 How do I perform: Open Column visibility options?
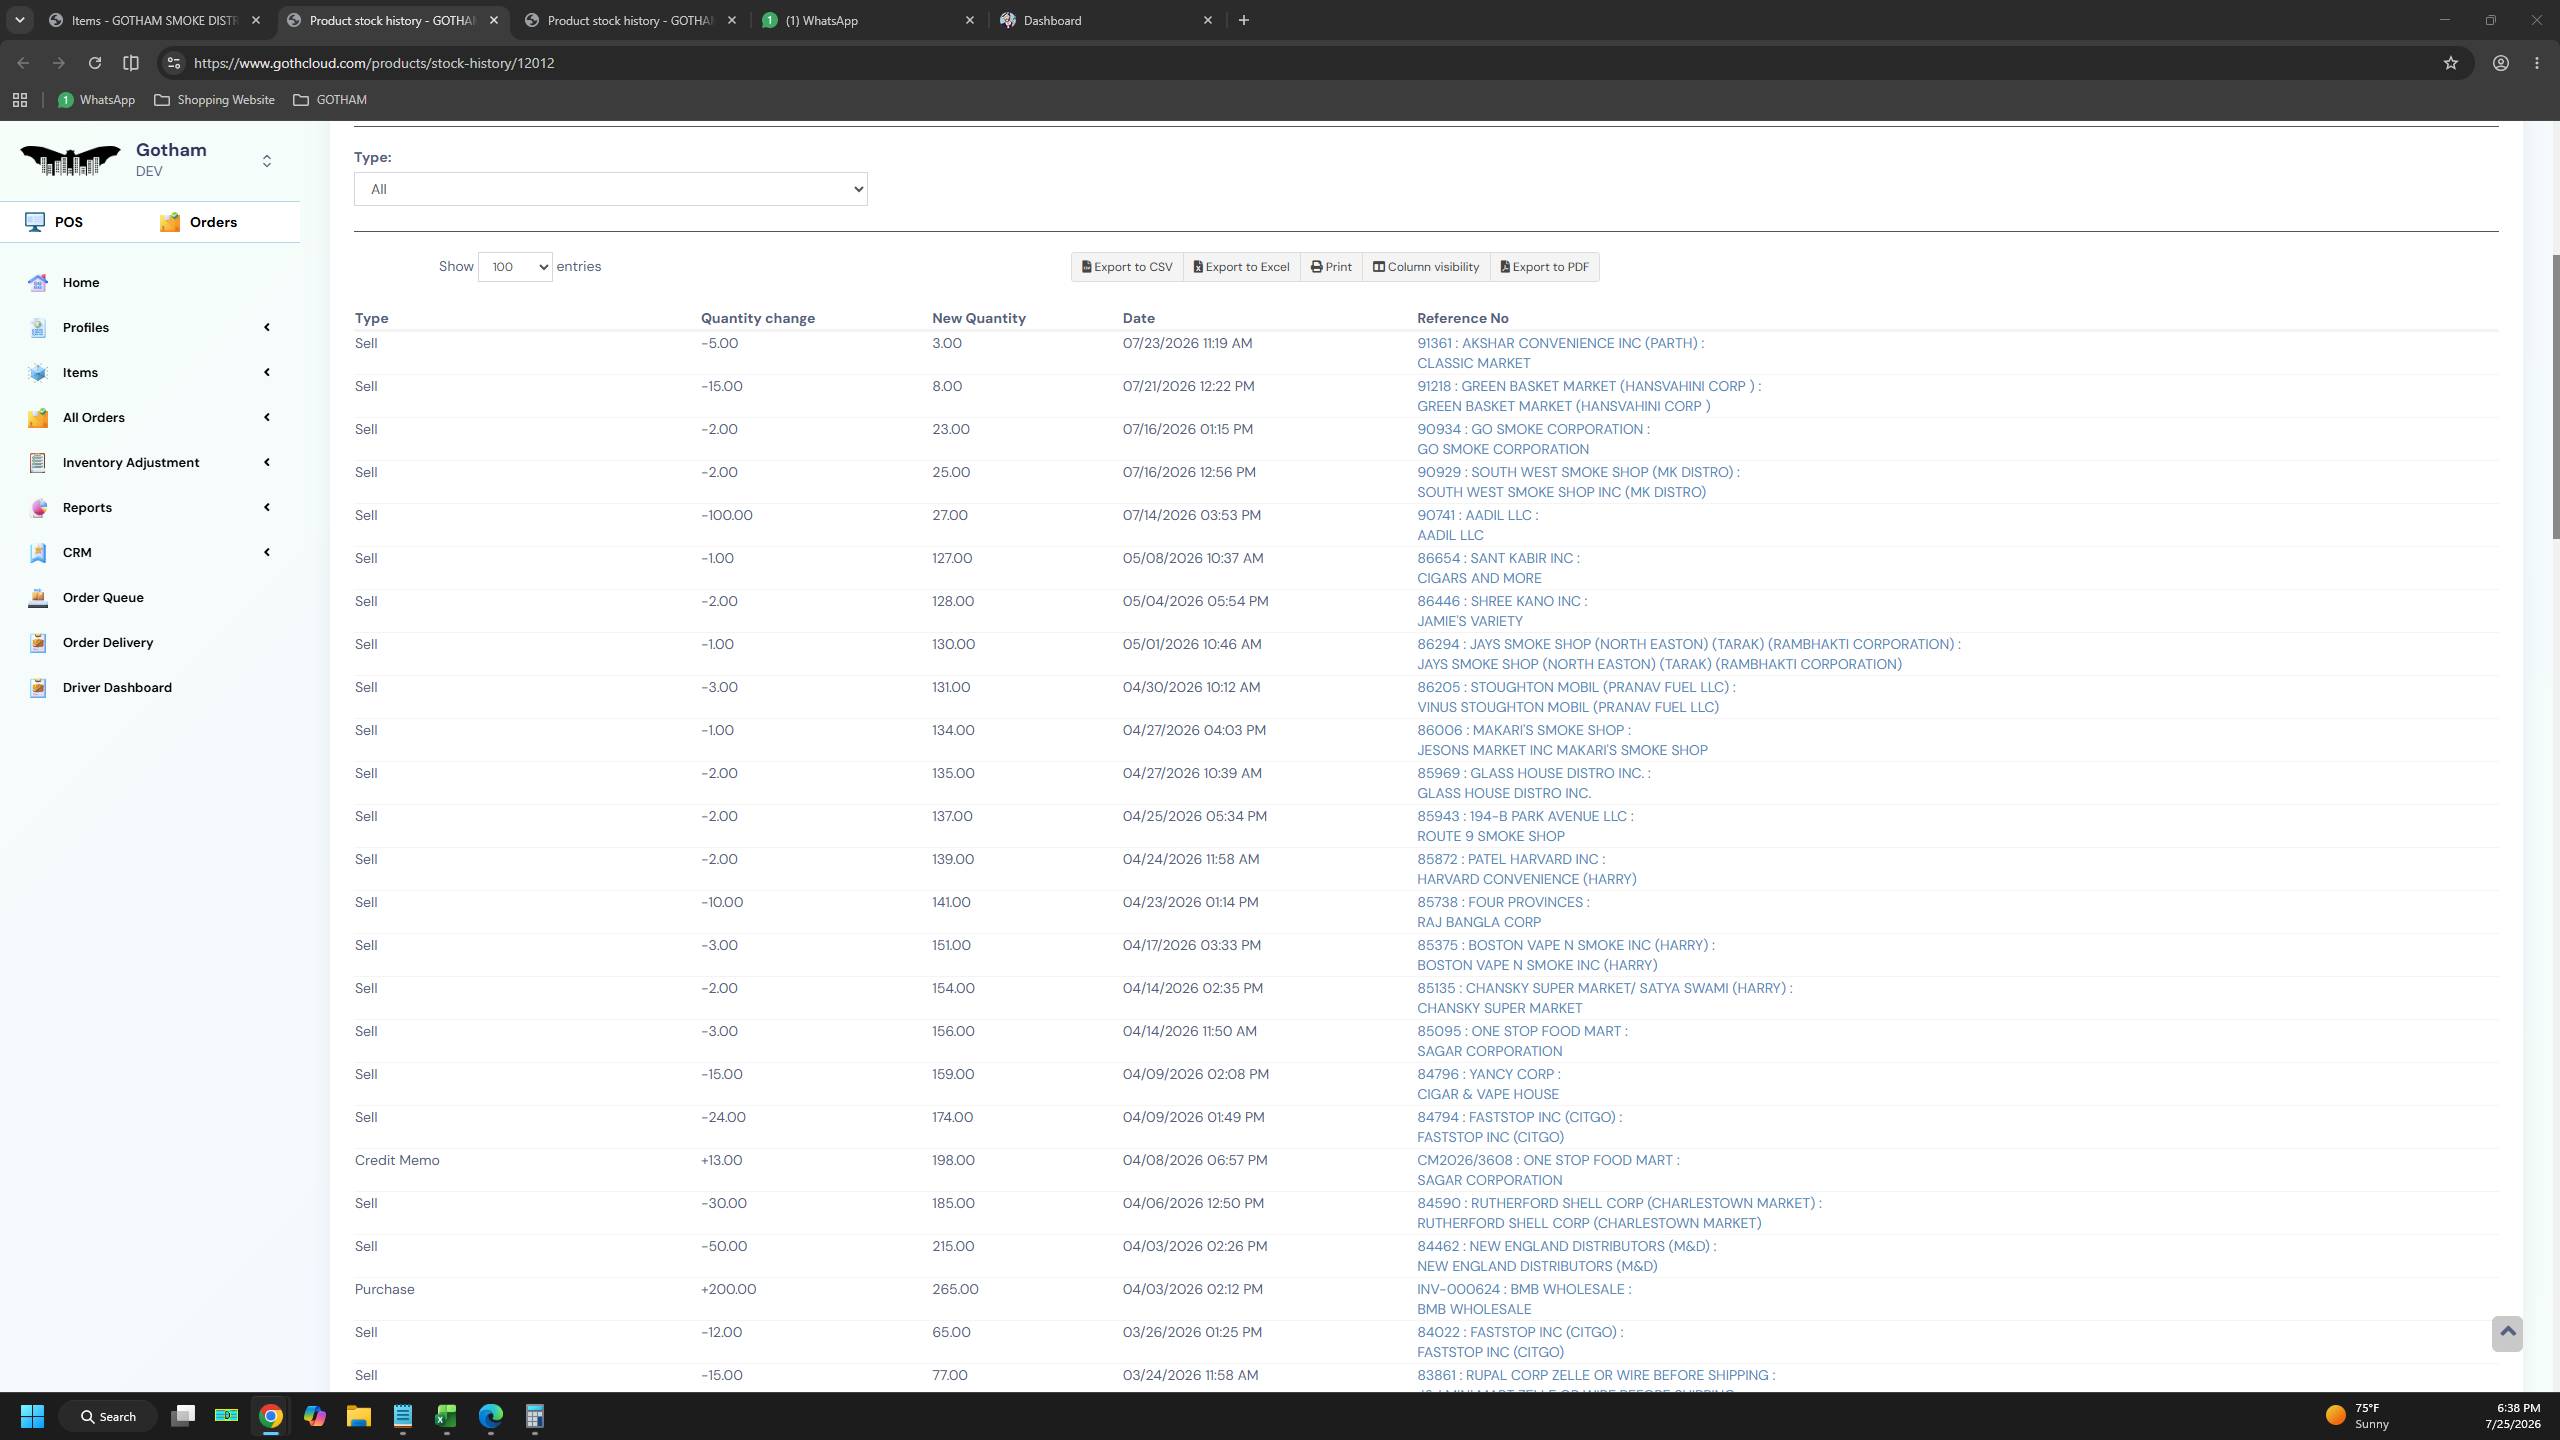click(1426, 267)
